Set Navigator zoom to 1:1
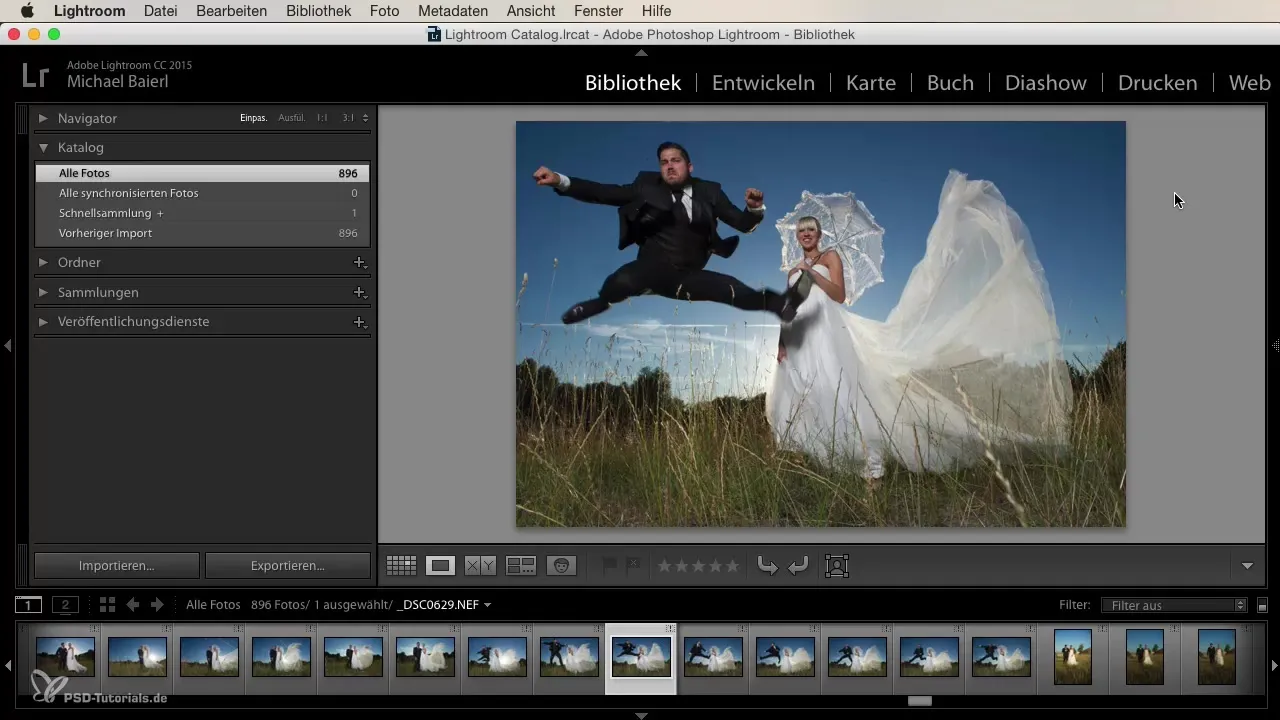 [x=322, y=118]
